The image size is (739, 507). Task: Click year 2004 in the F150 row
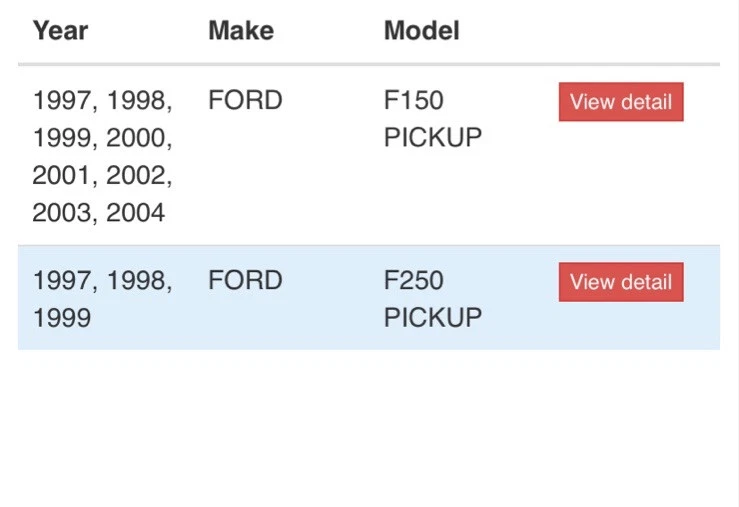(135, 213)
